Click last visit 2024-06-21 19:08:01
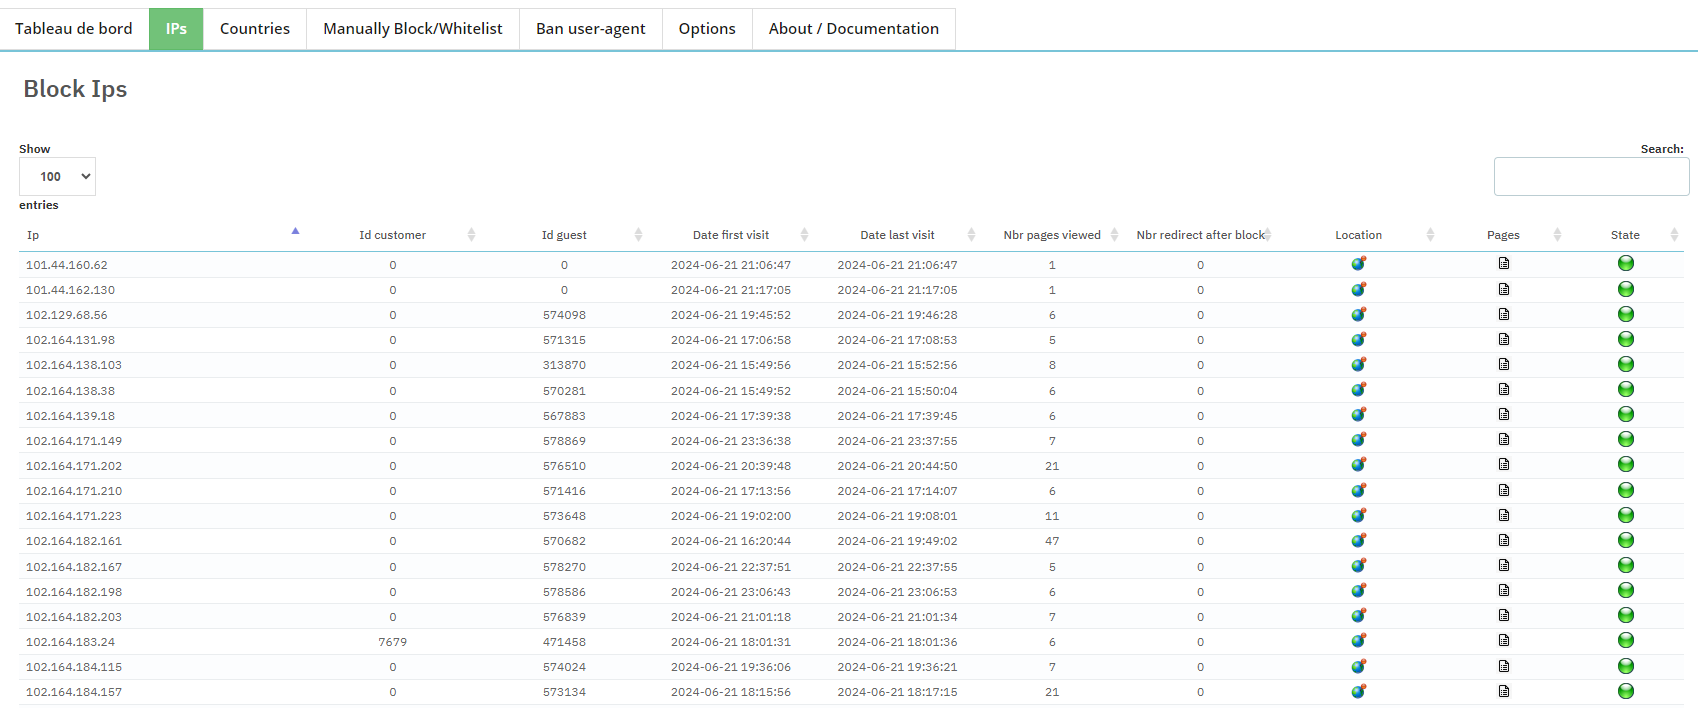The height and width of the screenshot is (708, 1698). coord(897,516)
